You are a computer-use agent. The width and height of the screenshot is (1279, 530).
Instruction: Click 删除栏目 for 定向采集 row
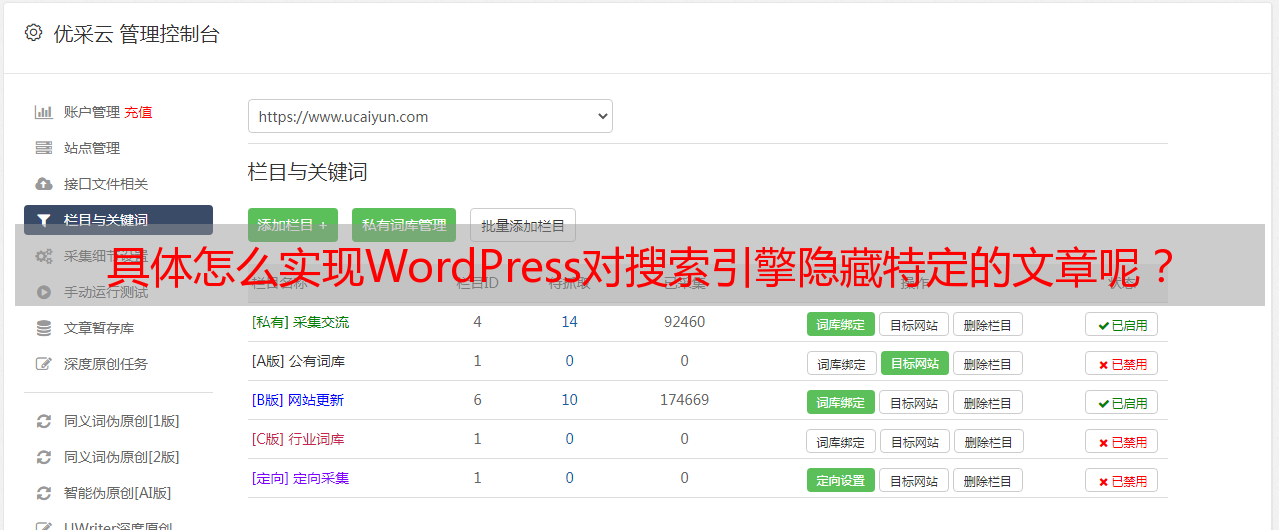pos(988,480)
